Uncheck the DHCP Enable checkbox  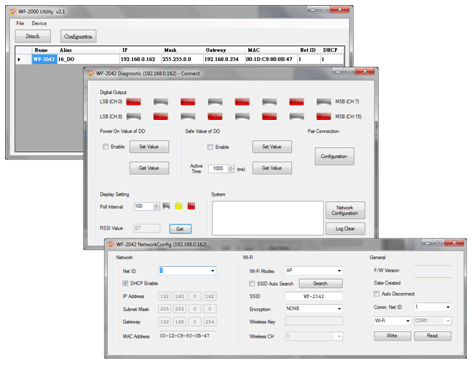pos(125,283)
